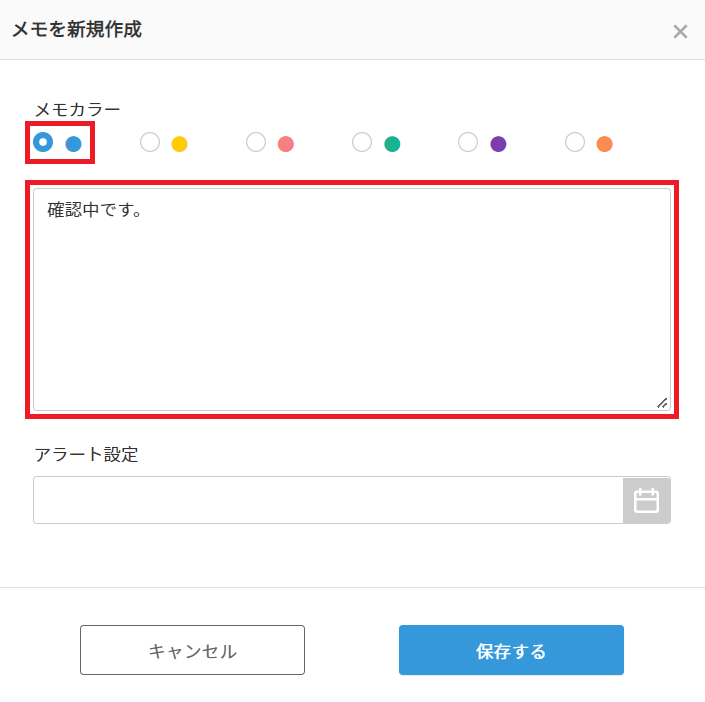Screen dimensions: 705x702
Task: Click the アラート設定 date input field
Action: tap(328, 500)
